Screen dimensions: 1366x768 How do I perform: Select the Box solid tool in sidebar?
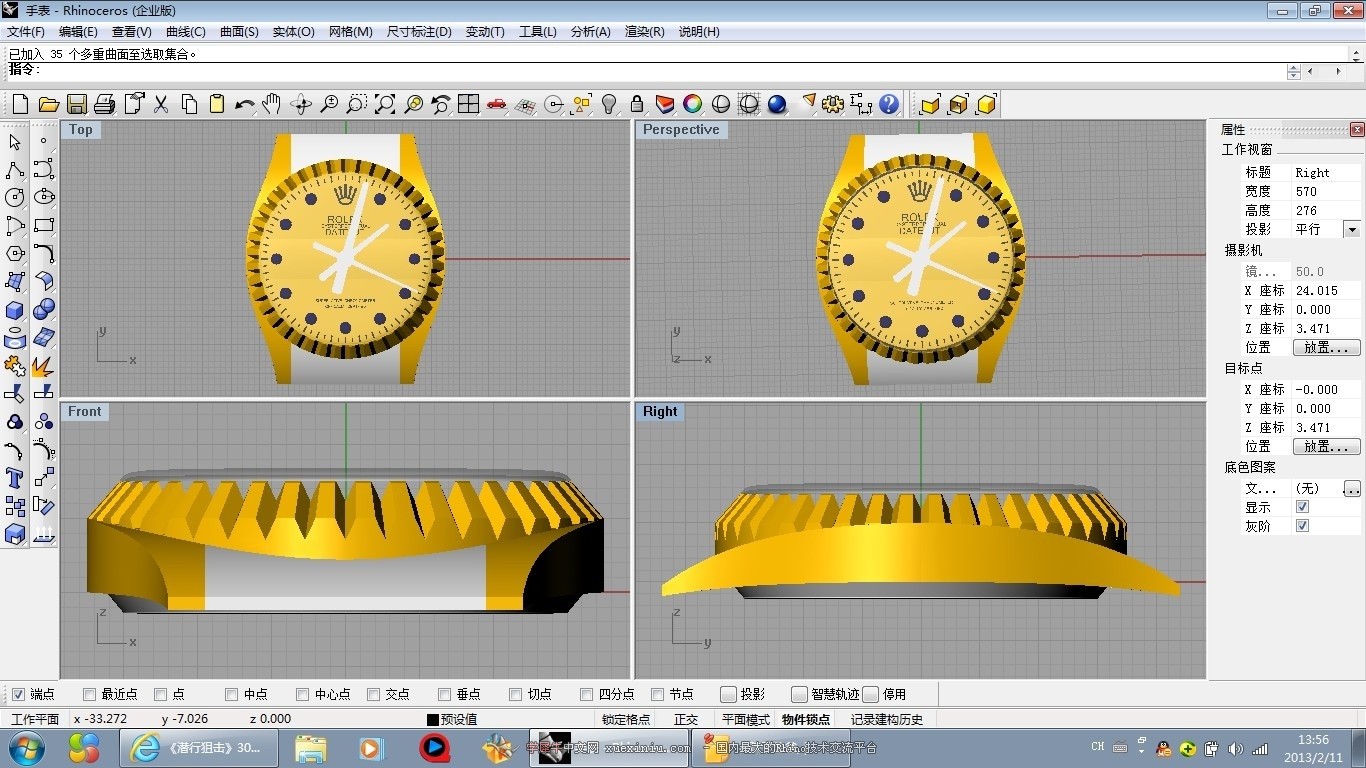coord(15,310)
